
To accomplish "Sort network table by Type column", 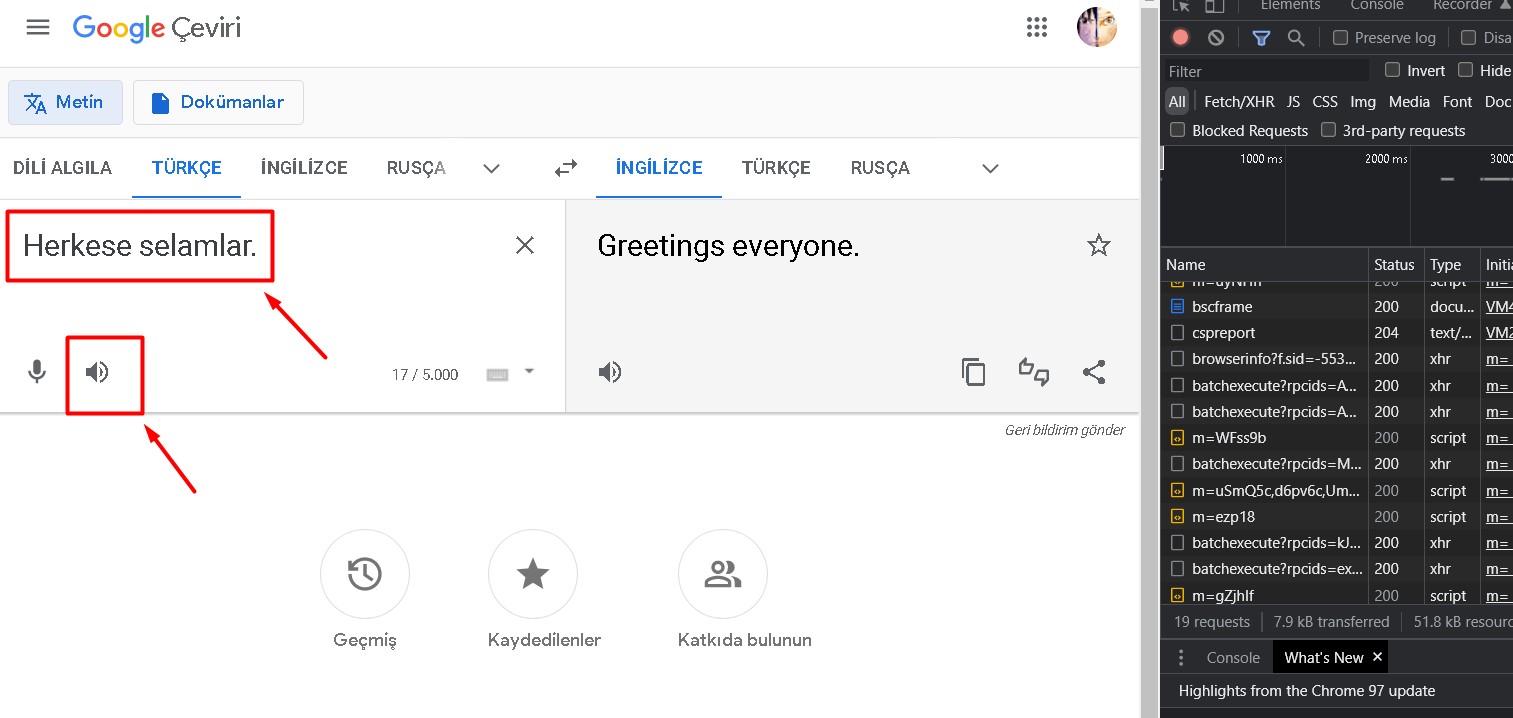I will point(1452,265).
